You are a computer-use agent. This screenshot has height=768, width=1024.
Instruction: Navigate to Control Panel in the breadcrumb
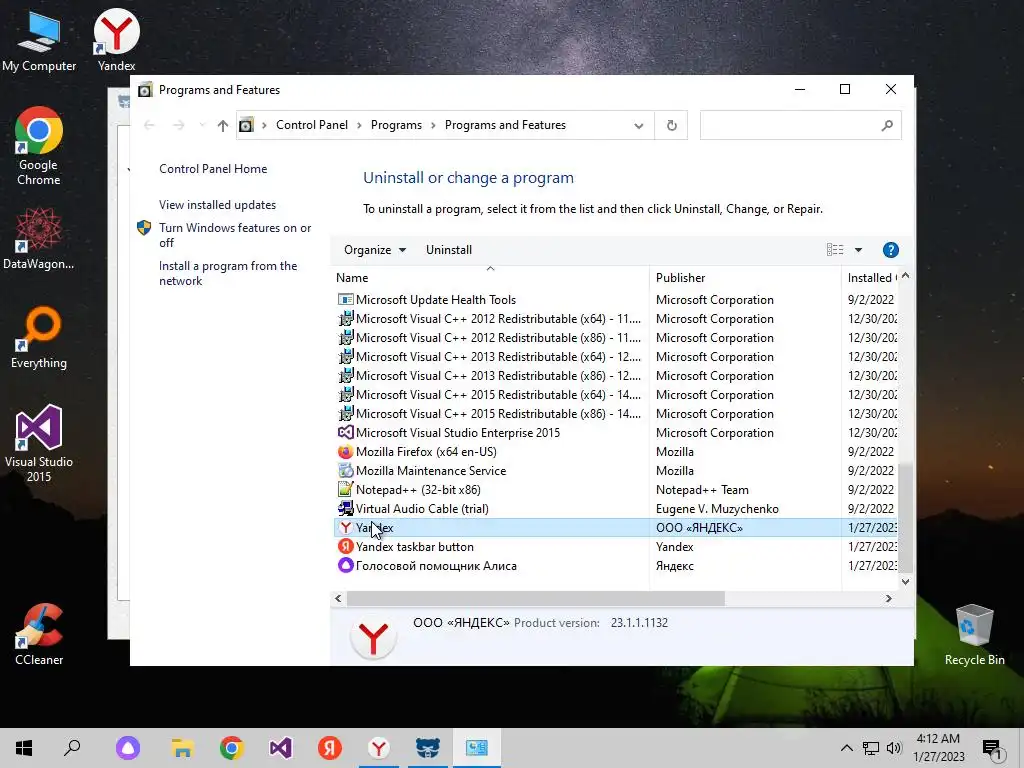pyautogui.click(x=312, y=125)
